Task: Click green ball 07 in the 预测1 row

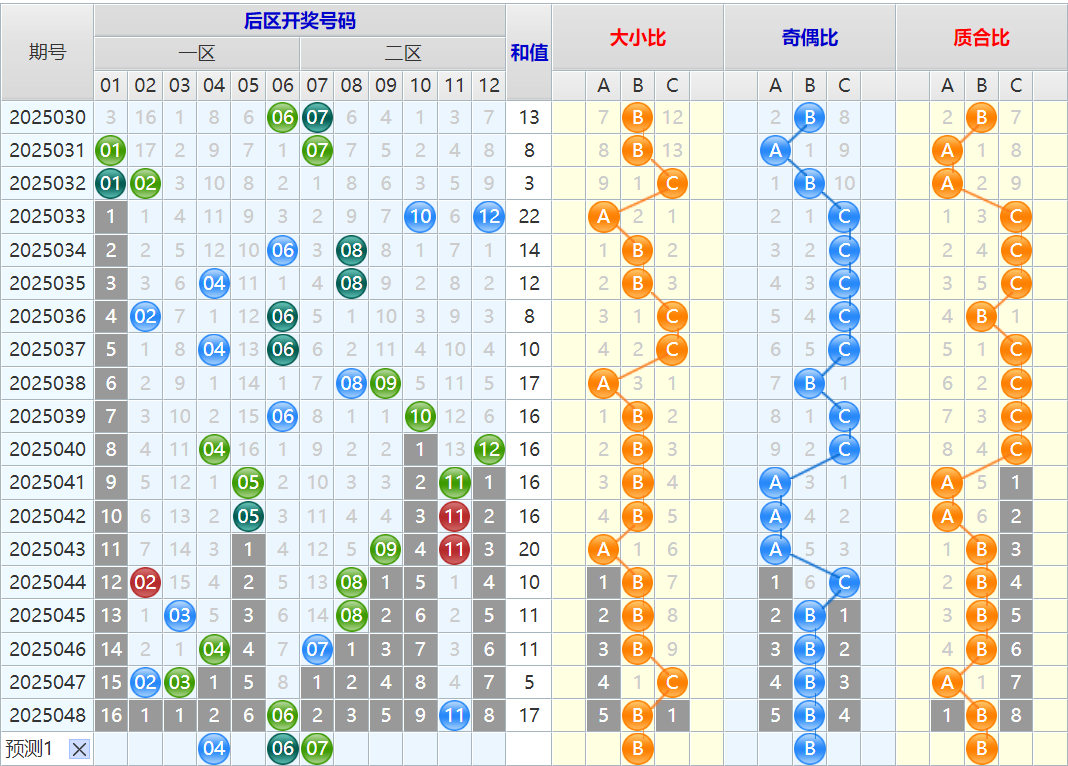Action: pyautogui.click(x=317, y=748)
